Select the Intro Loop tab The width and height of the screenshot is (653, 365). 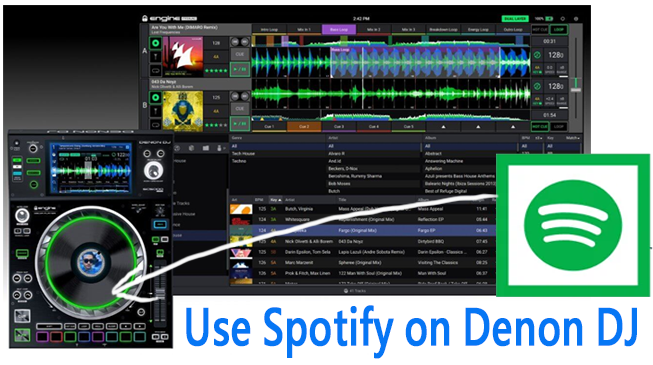click(269, 30)
